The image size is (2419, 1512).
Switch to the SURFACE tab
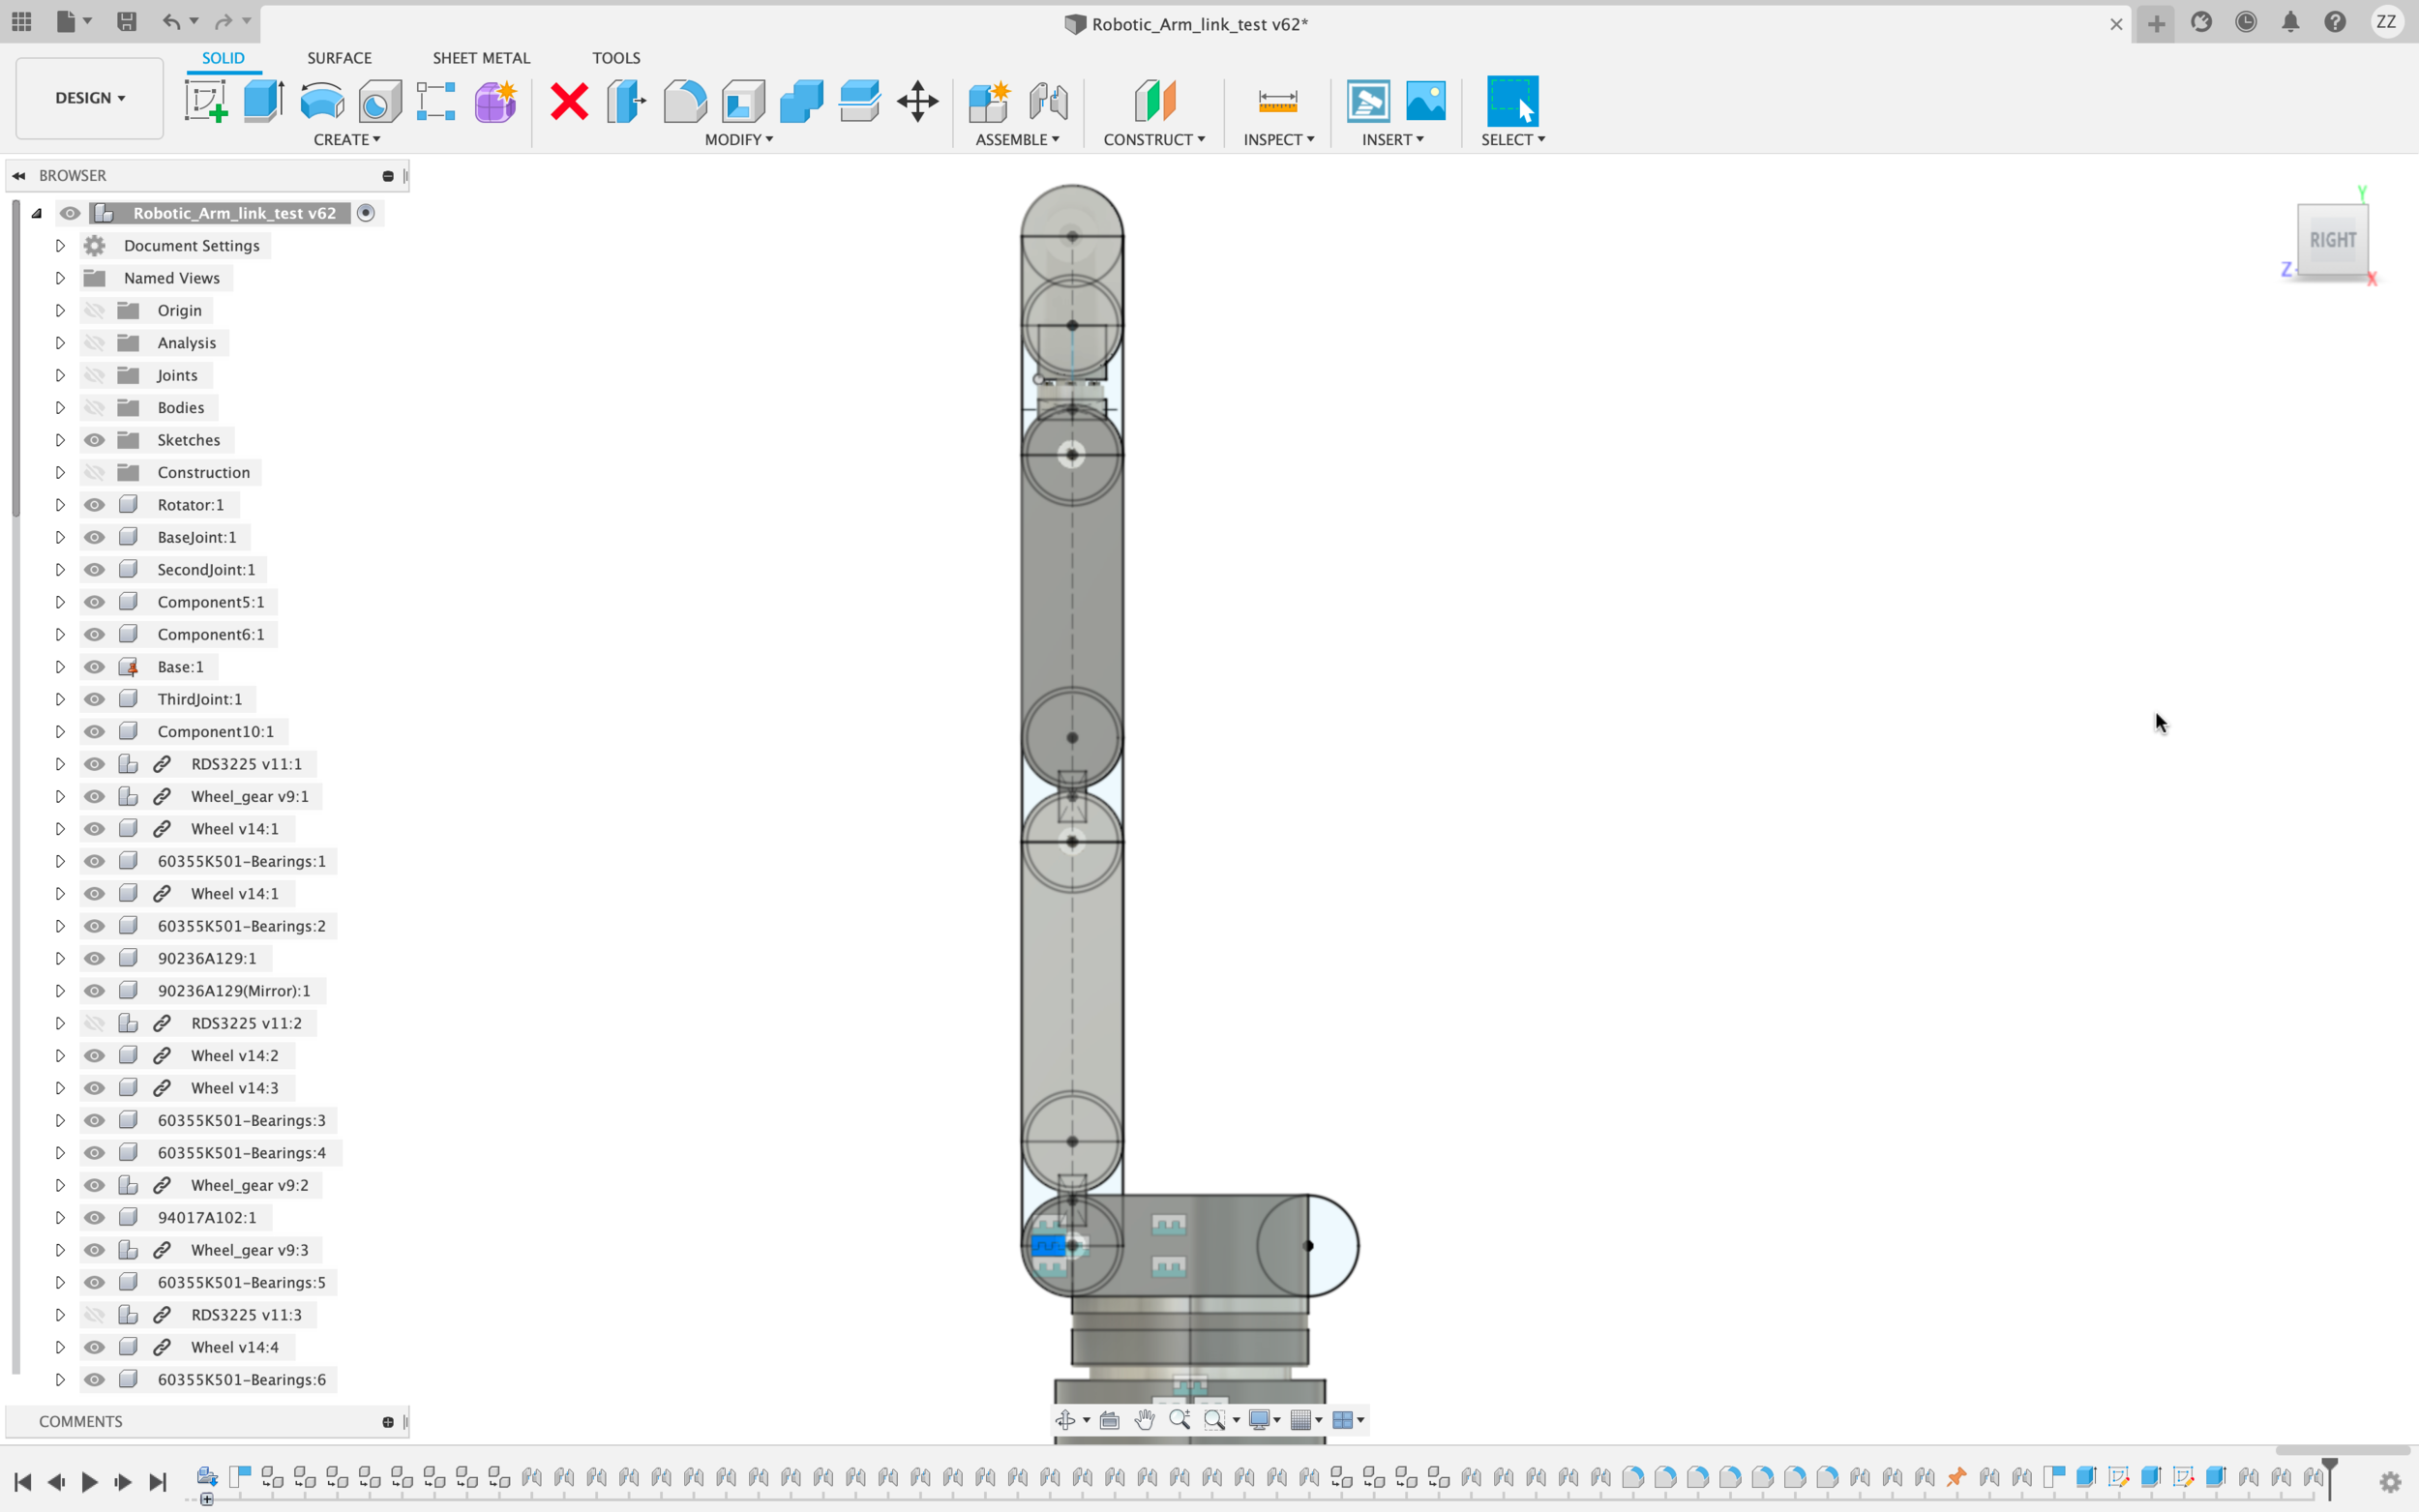pyautogui.click(x=339, y=58)
